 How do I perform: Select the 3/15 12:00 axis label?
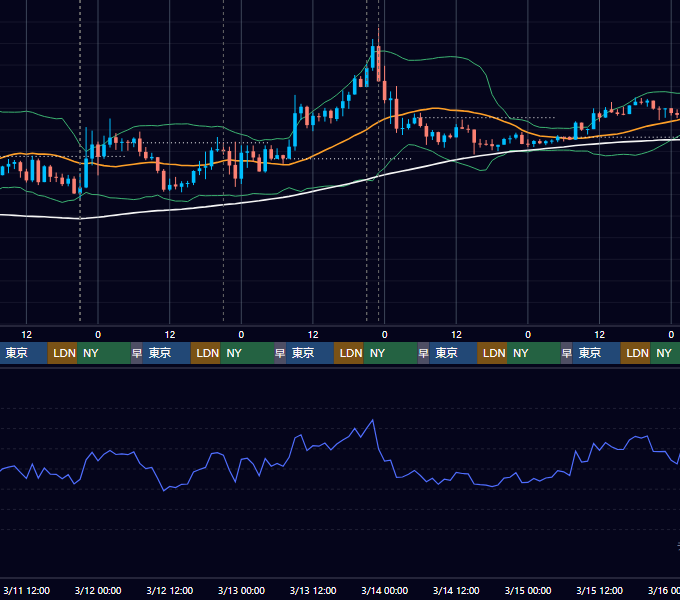(x=599, y=590)
